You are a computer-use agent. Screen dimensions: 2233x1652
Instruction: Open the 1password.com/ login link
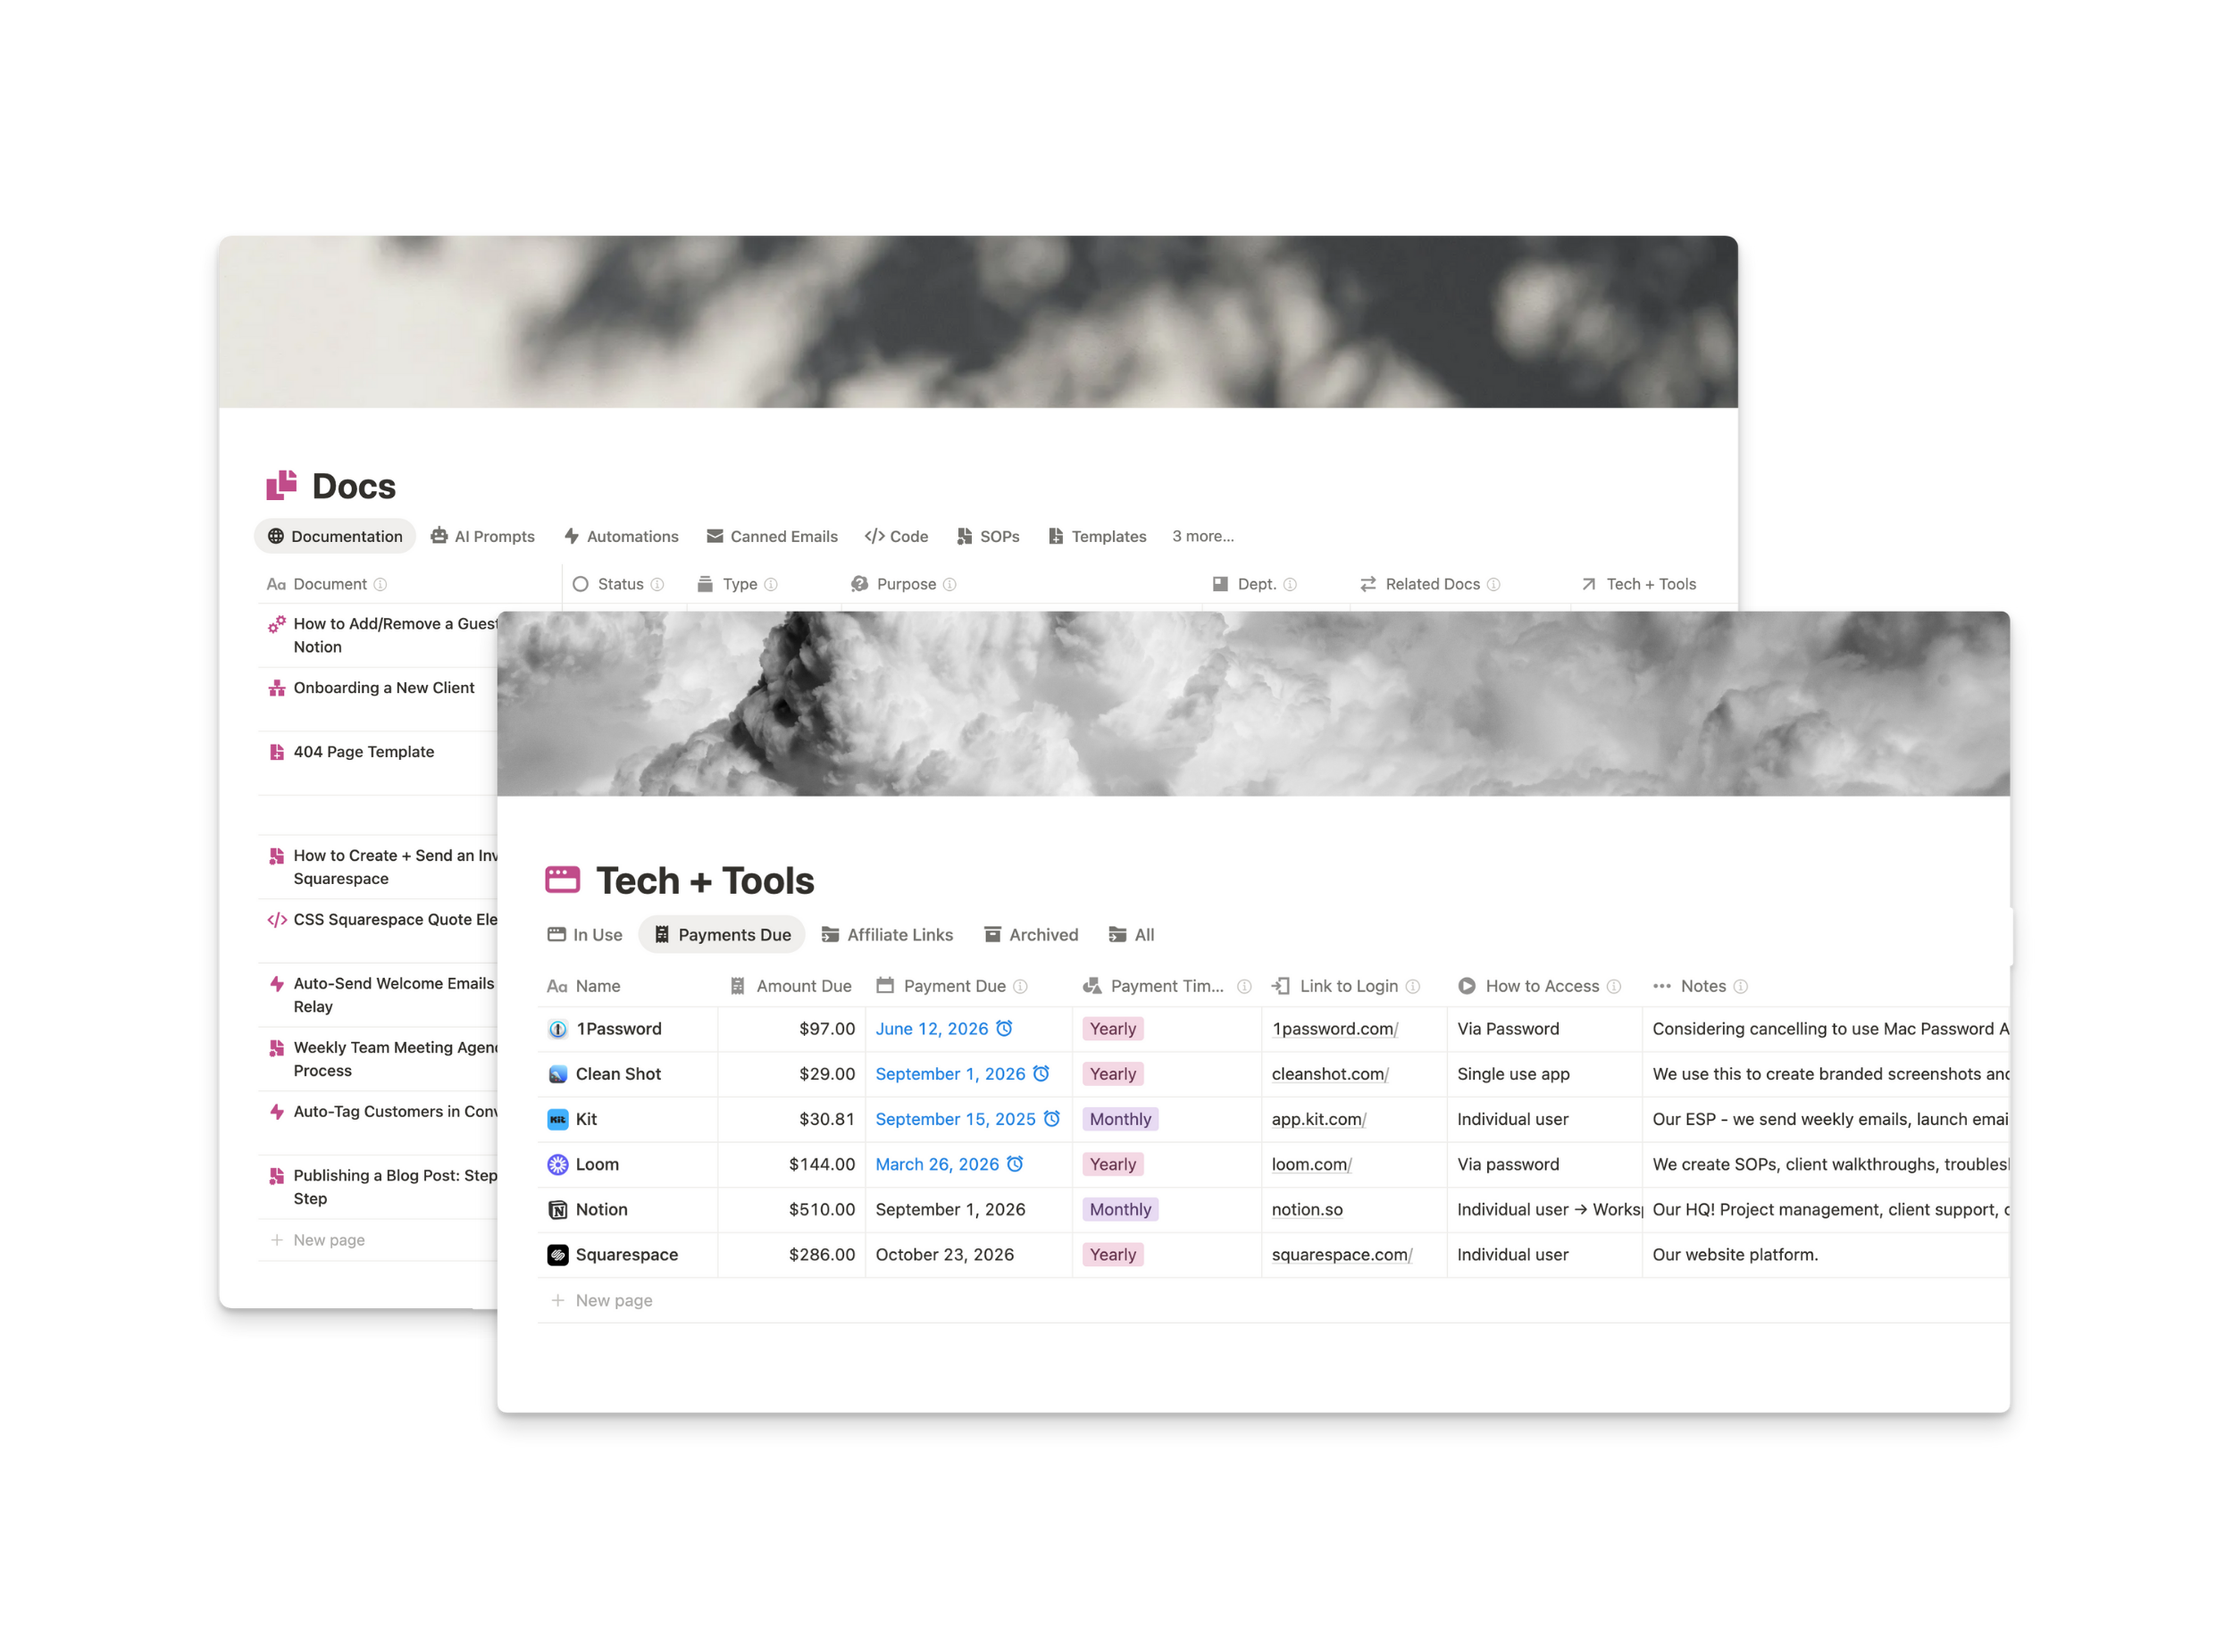click(x=1334, y=1029)
